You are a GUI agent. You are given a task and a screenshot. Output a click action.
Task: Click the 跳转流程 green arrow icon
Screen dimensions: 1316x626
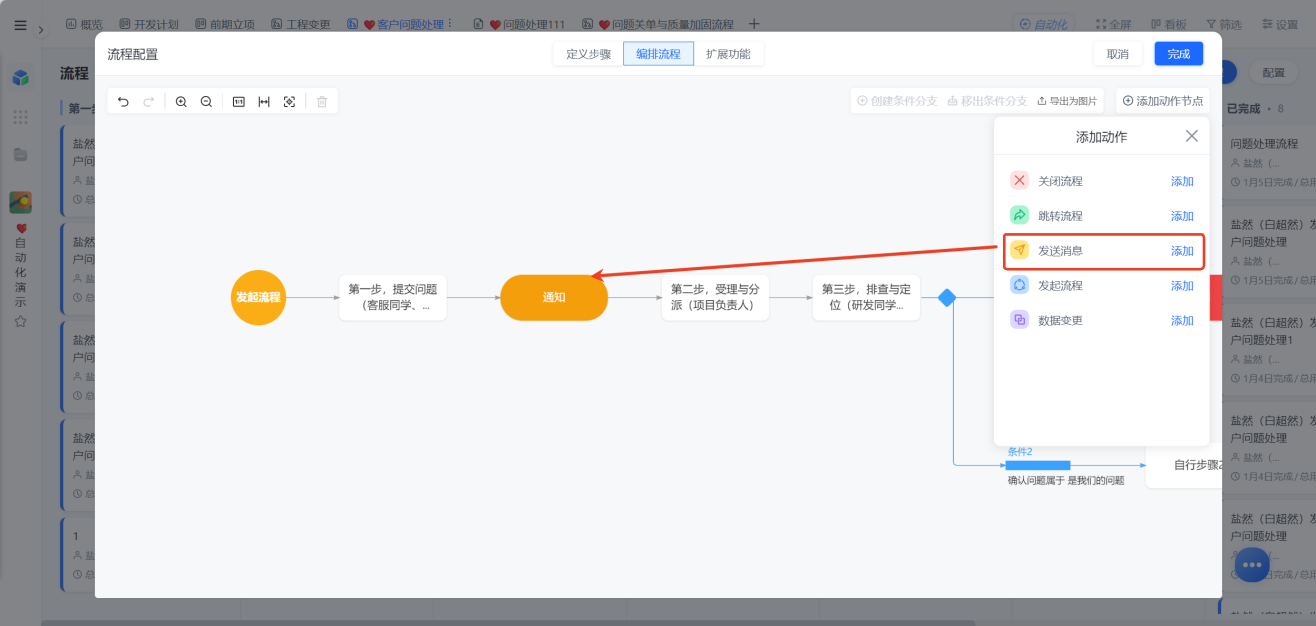(x=1019, y=215)
